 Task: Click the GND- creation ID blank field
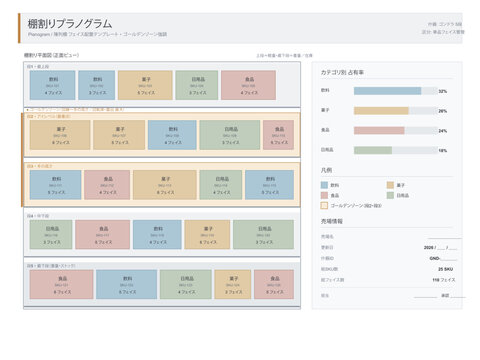(x=449, y=258)
